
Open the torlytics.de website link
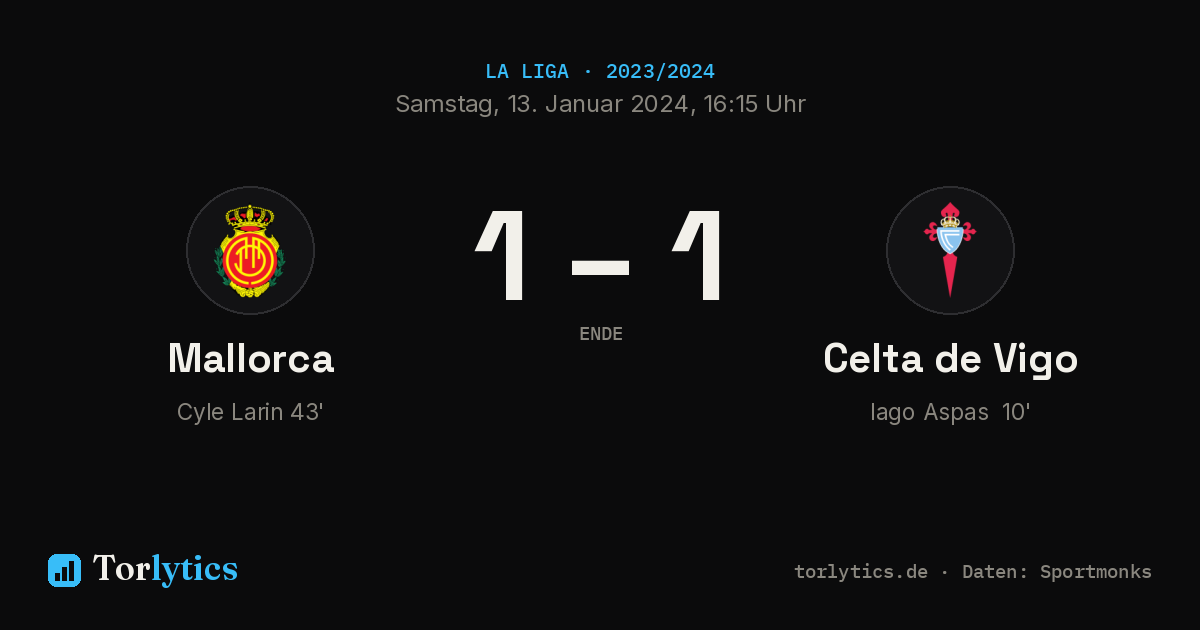861,572
